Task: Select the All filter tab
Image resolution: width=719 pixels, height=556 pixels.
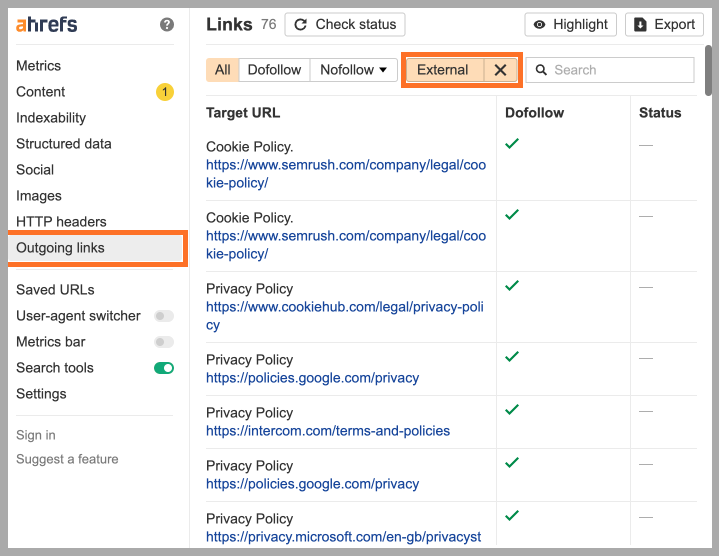Action: (x=222, y=70)
